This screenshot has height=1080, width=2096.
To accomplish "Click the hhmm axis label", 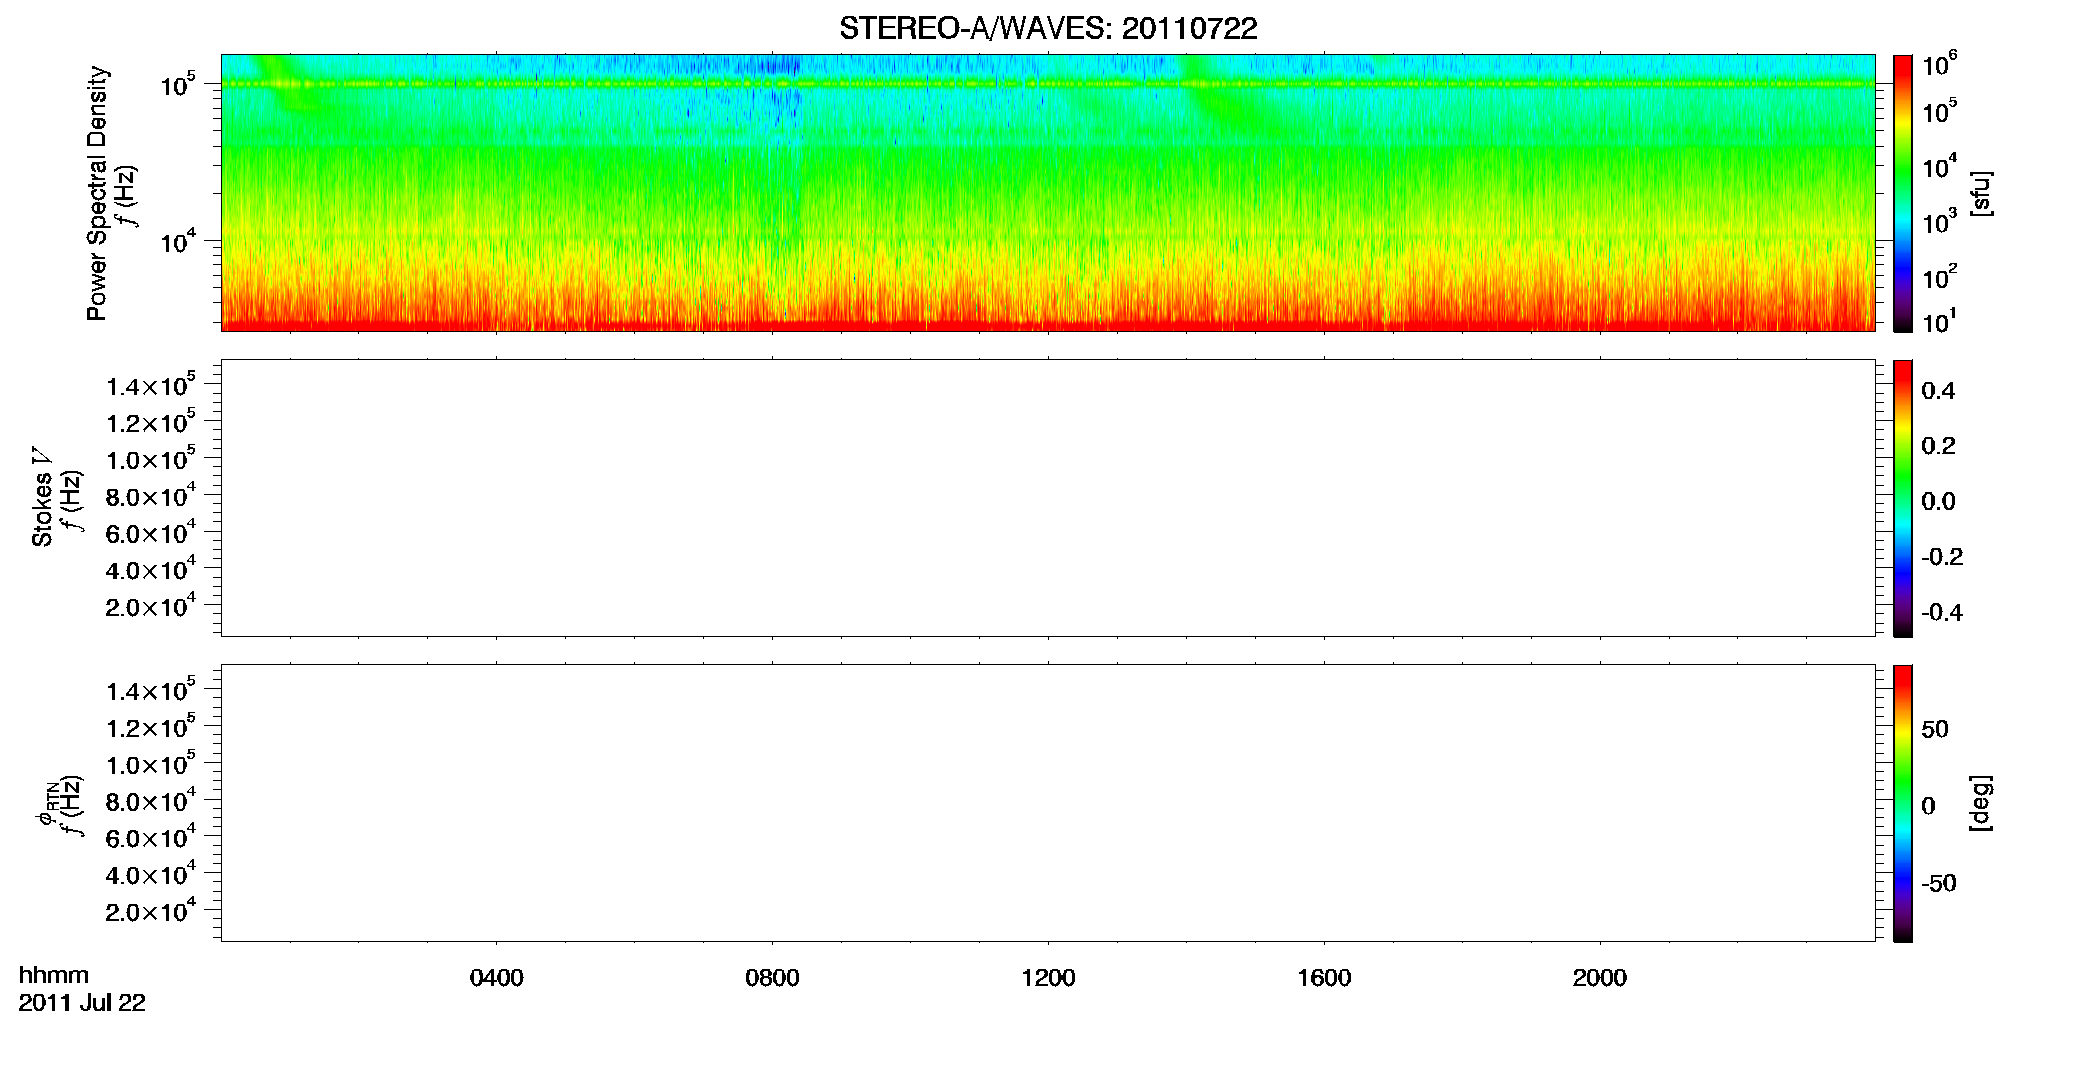I will tap(54, 976).
